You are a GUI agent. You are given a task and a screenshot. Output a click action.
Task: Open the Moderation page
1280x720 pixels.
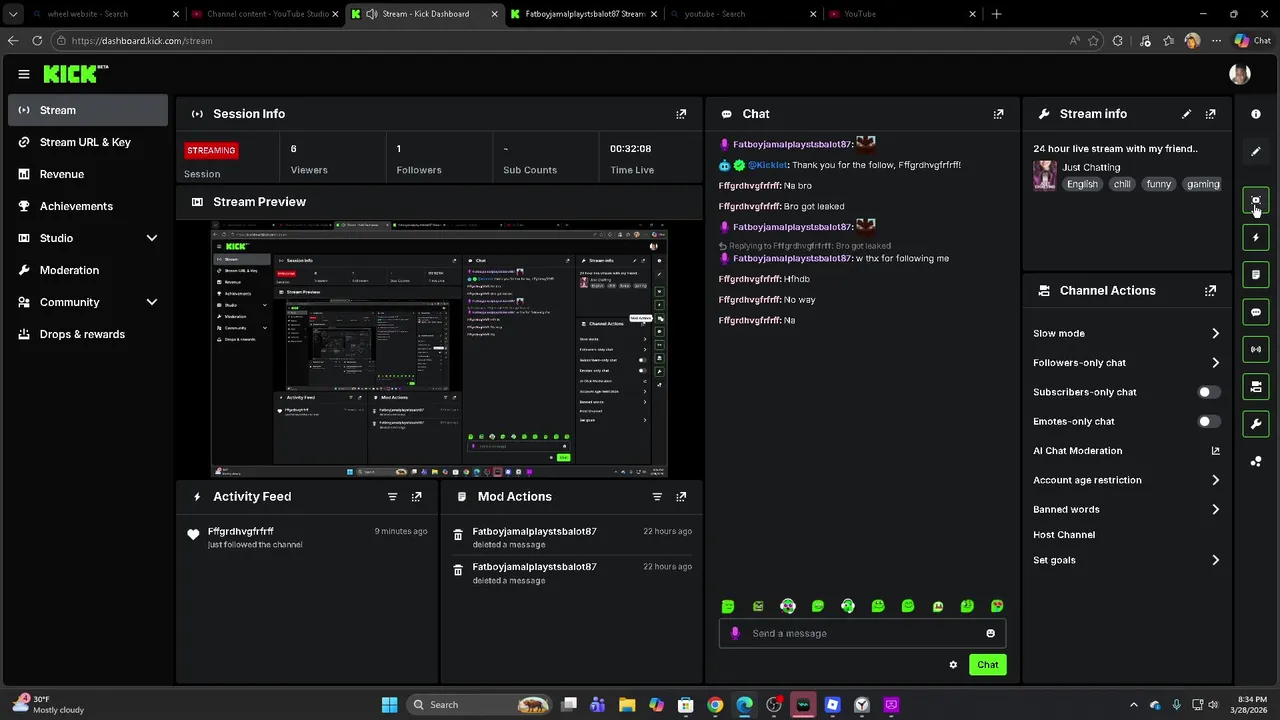pos(88,270)
